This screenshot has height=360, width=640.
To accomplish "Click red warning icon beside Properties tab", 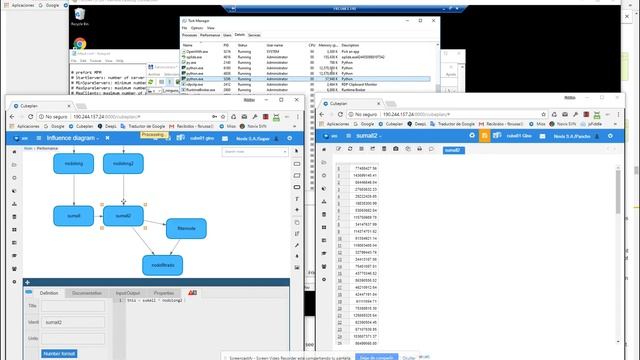I will click(192, 293).
